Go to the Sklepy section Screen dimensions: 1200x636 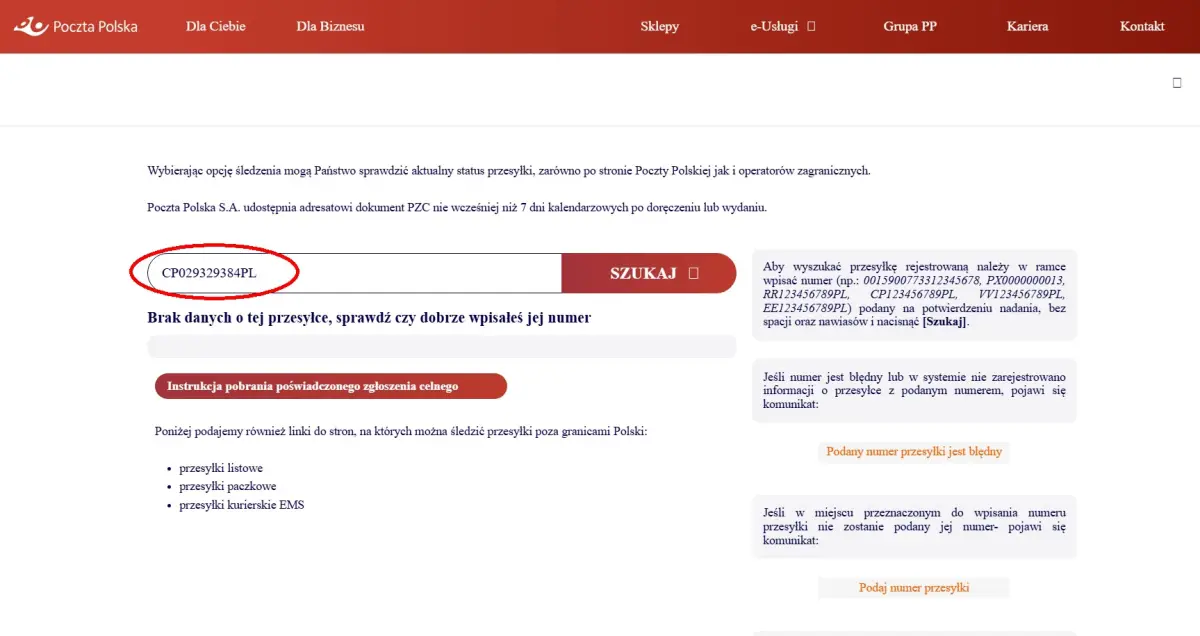pos(659,26)
